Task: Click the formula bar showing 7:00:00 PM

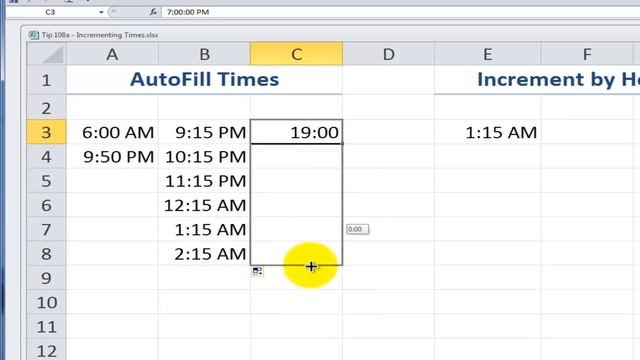Action: pos(400,12)
